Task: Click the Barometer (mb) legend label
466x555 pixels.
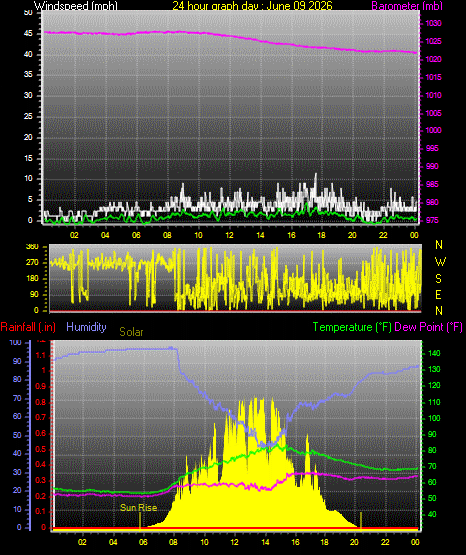Action: click(407, 6)
